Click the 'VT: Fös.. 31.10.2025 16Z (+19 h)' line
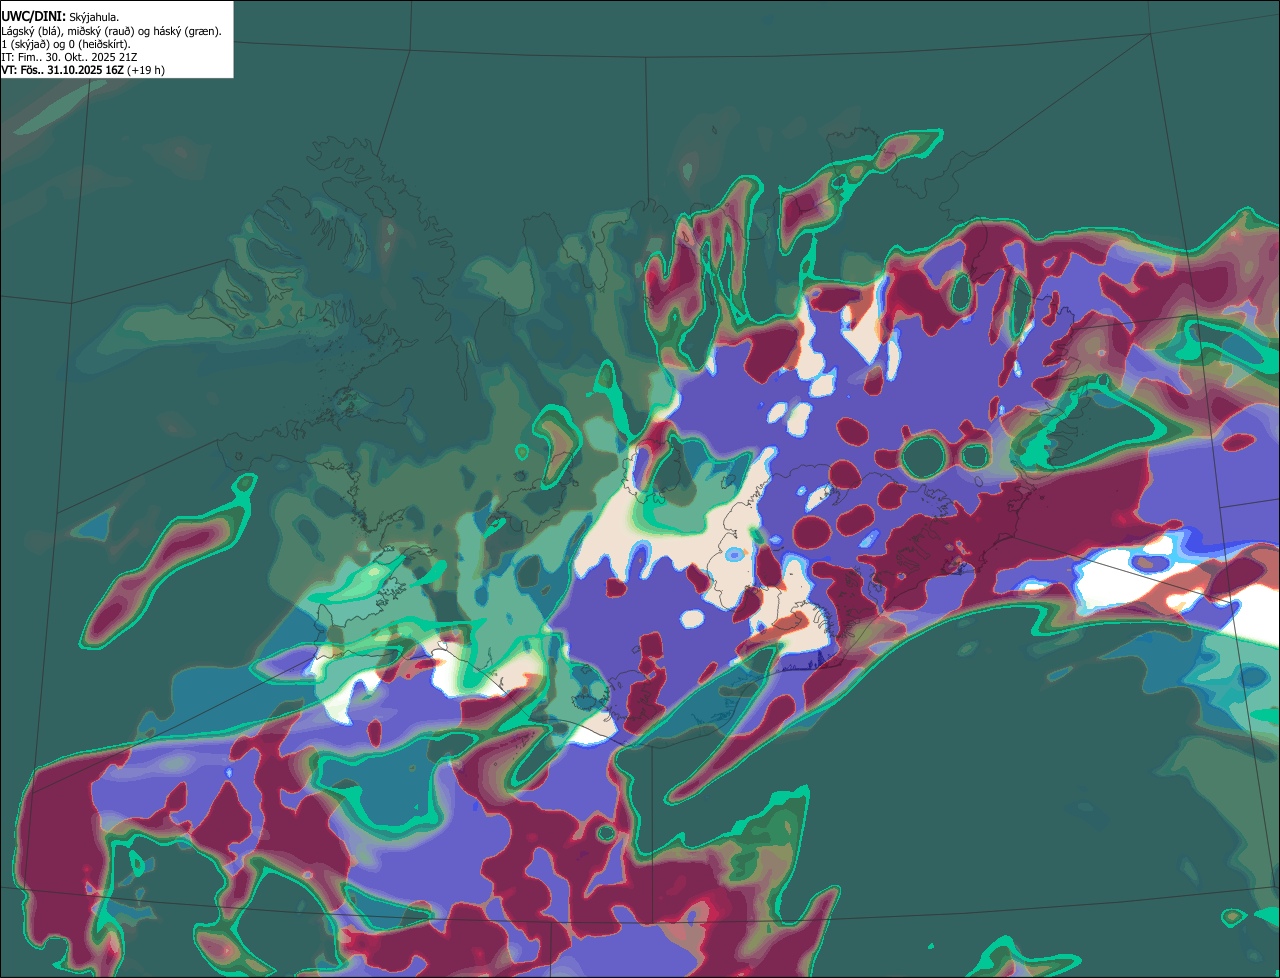 point(83,70)
